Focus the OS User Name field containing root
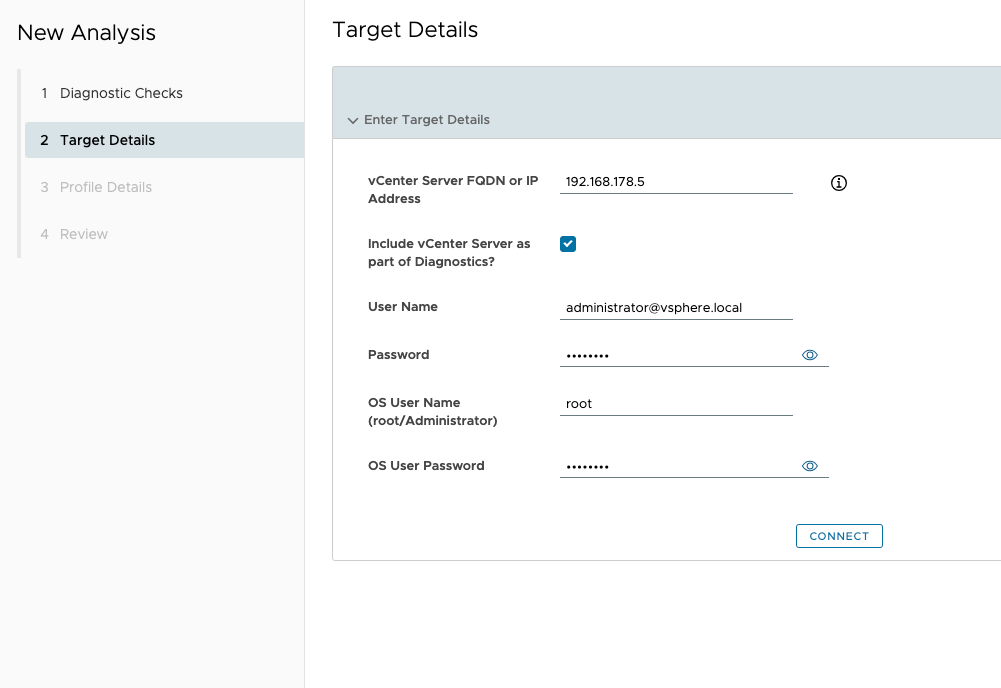This screenshot has height=688, width=1001. click(676, 403)
